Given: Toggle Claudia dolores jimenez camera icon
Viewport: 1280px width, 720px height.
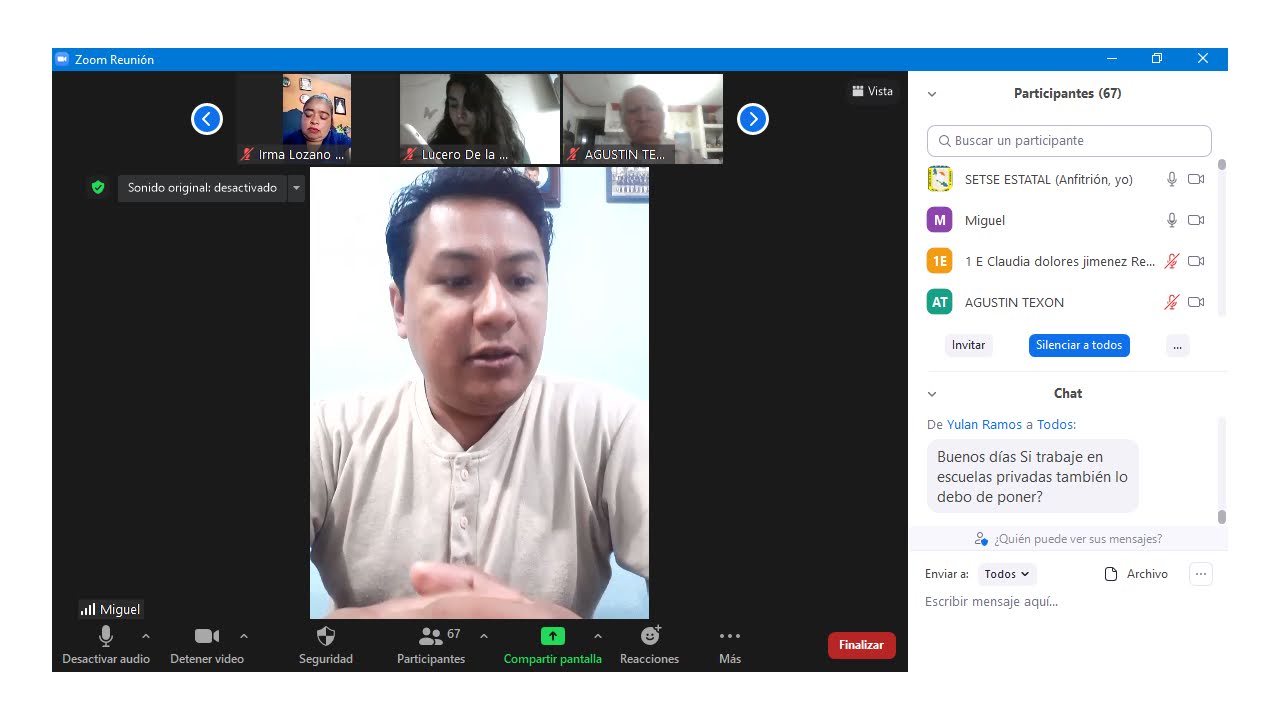Looking at the screenshot, I should tap(1196, 261).
